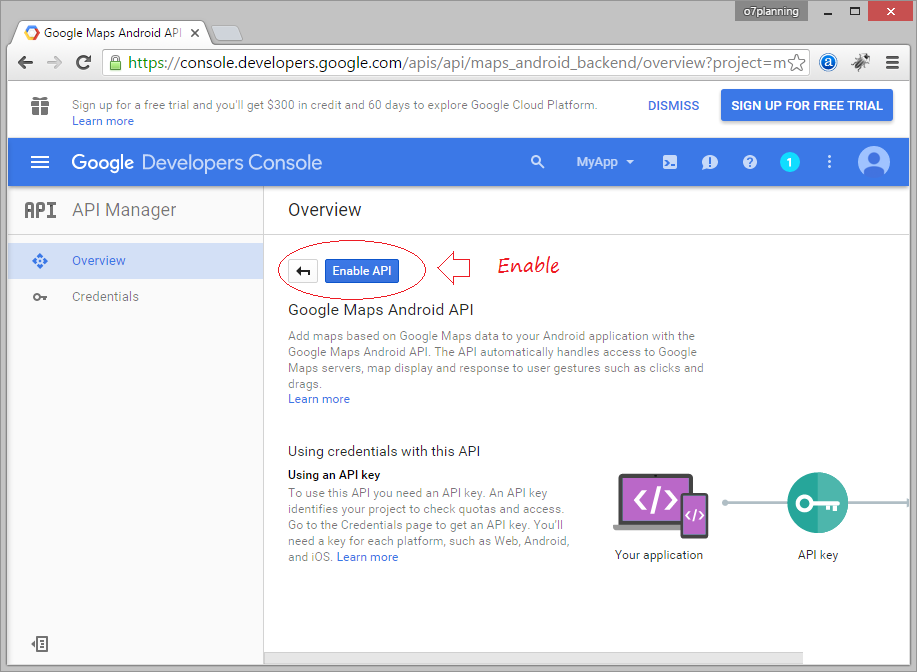The height and width of the screenshot is (672, 917).
Task: Select Overview in the API Manager sidebar
Action: (136, 261)
